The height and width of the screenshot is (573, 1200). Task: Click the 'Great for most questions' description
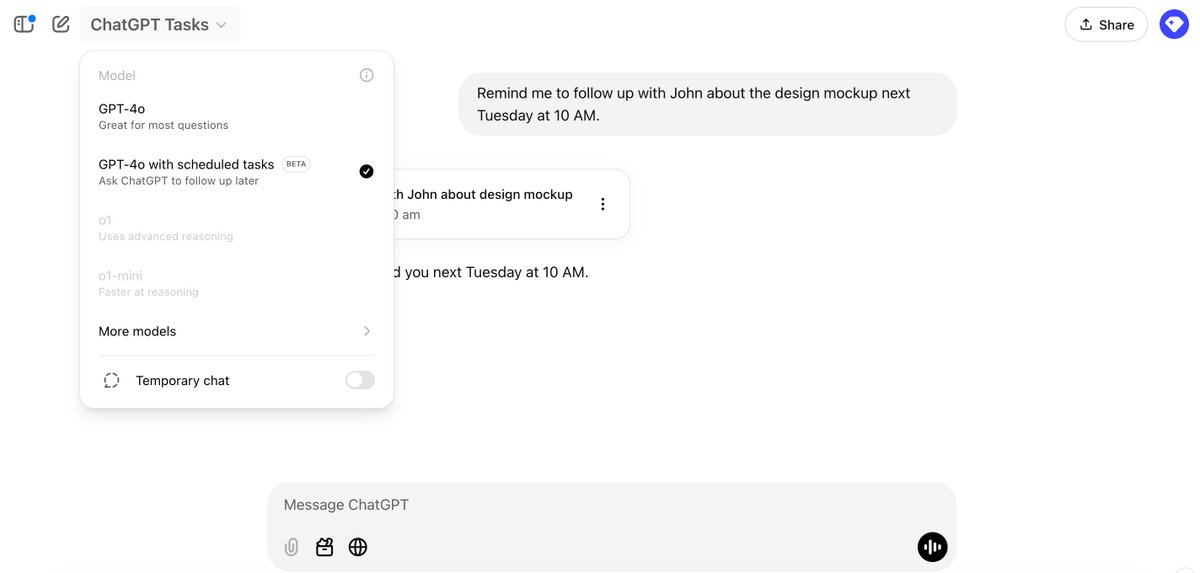(163, 125)
